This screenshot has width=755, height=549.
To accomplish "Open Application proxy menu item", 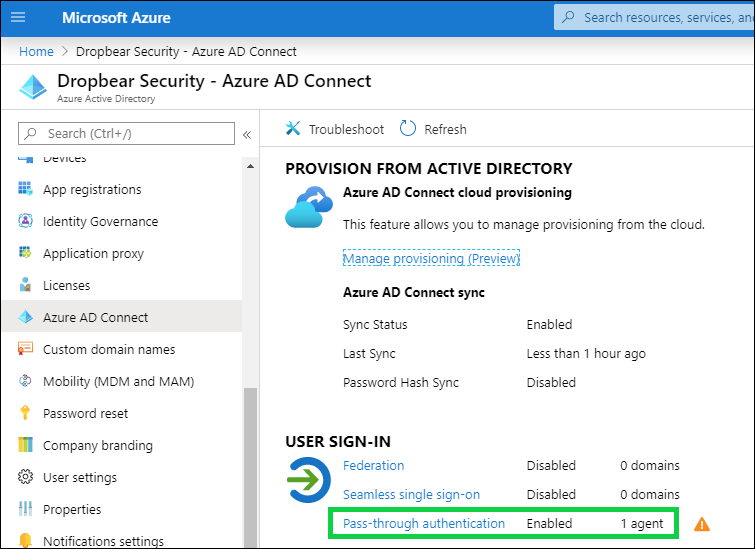I will click(x=121, y=253).
